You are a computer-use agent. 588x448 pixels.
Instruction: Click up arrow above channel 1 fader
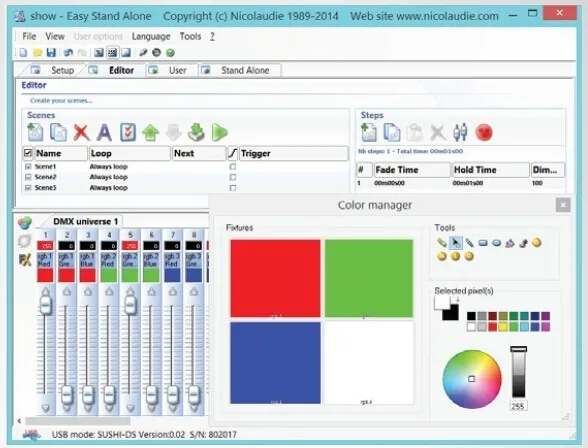point(45,291)
